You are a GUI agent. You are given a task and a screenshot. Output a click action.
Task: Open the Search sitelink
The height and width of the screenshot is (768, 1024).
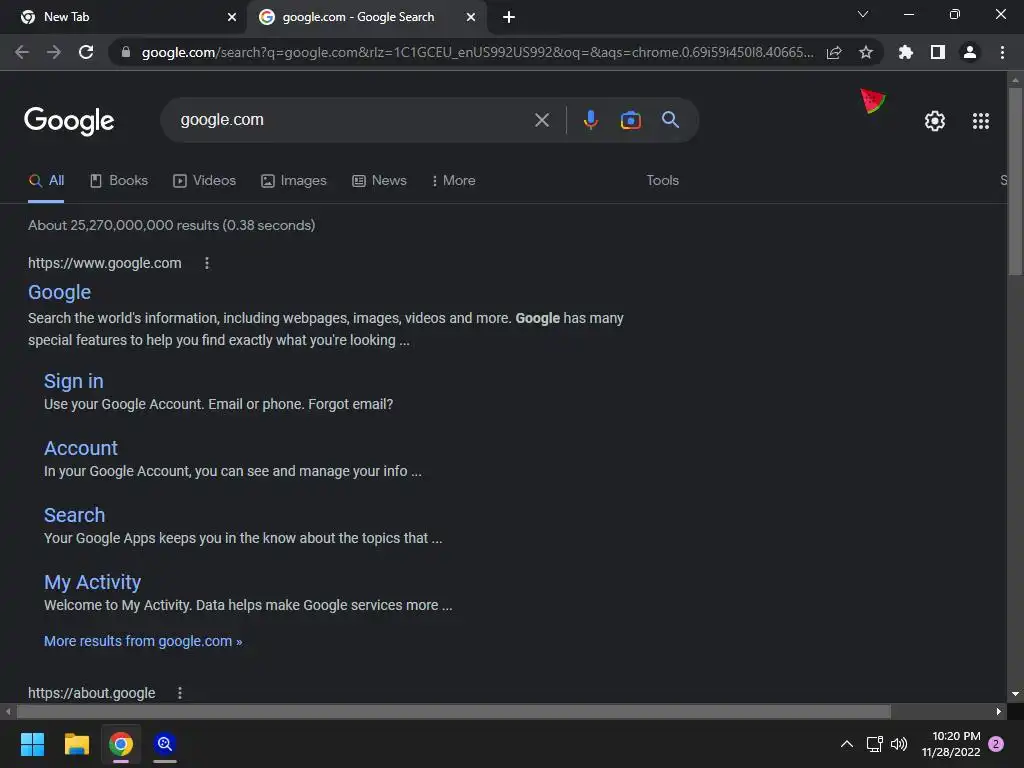coord(74,515)
